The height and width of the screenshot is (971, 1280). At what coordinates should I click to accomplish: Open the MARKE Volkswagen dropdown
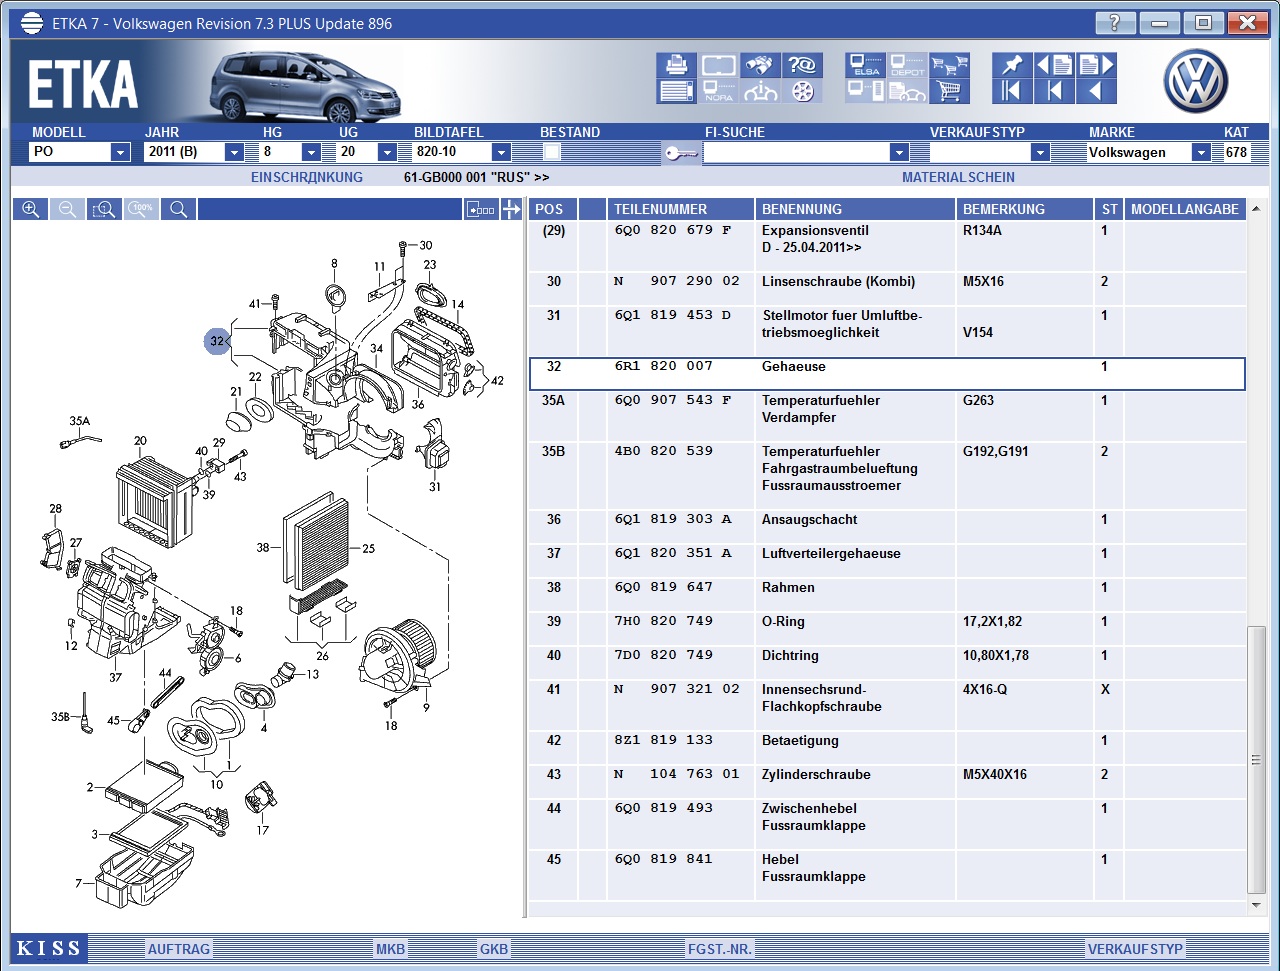tap(1200, 152)
